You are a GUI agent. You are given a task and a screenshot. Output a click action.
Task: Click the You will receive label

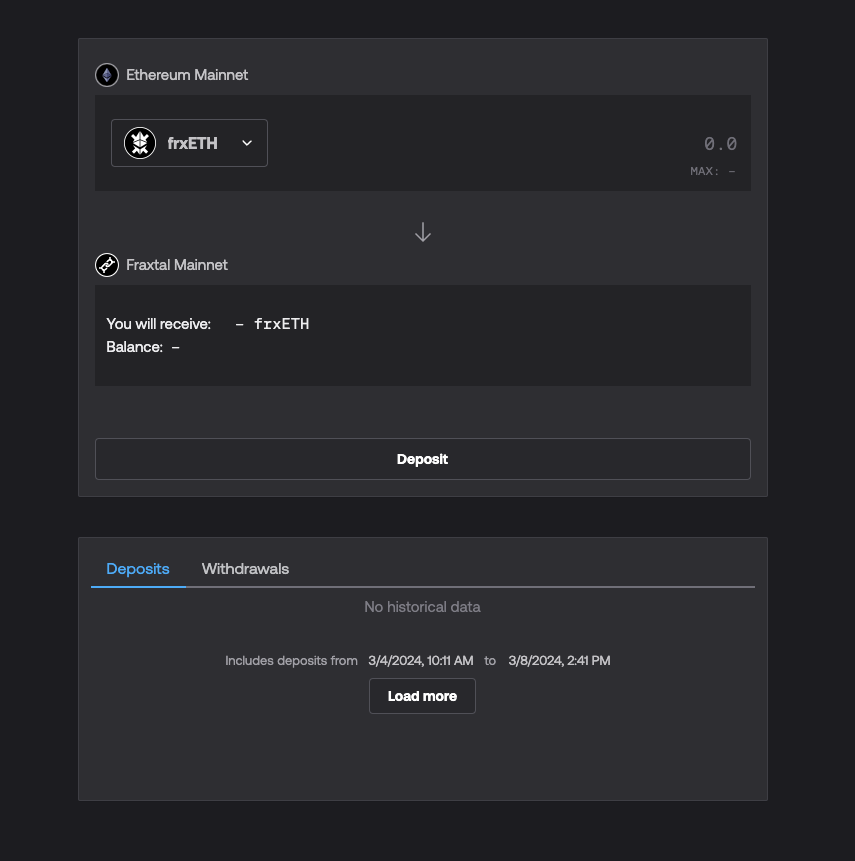[159, 324]
